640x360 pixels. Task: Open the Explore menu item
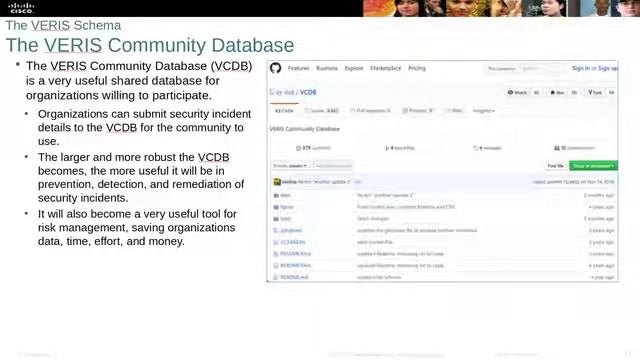pyautogui.click(x=354, y=68)
